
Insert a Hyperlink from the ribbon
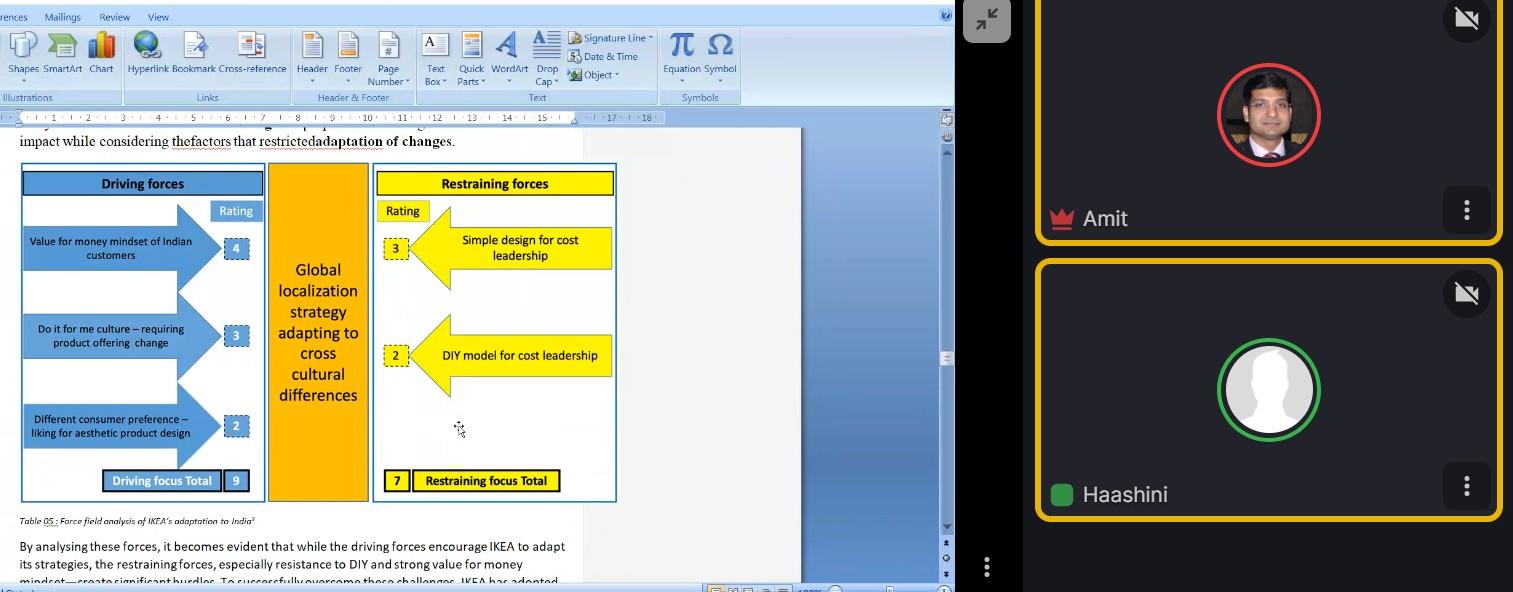[148, 53]
